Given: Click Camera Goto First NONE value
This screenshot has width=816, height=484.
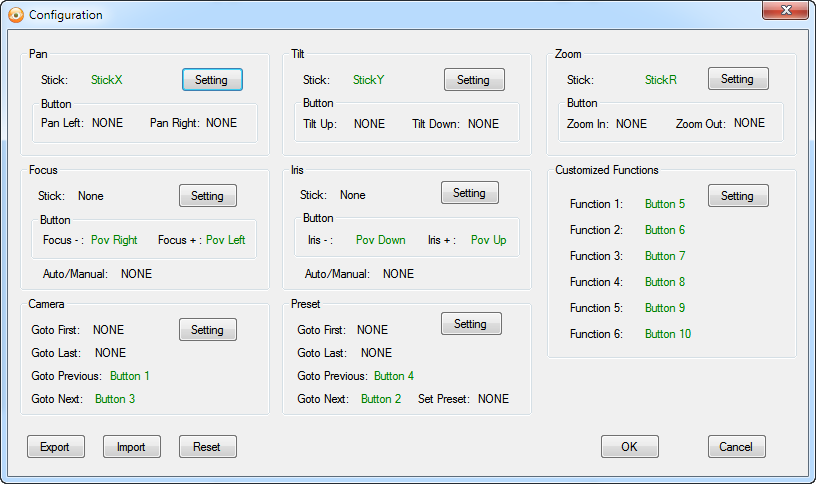Looking at the screenshot, I should click(108, 330).
